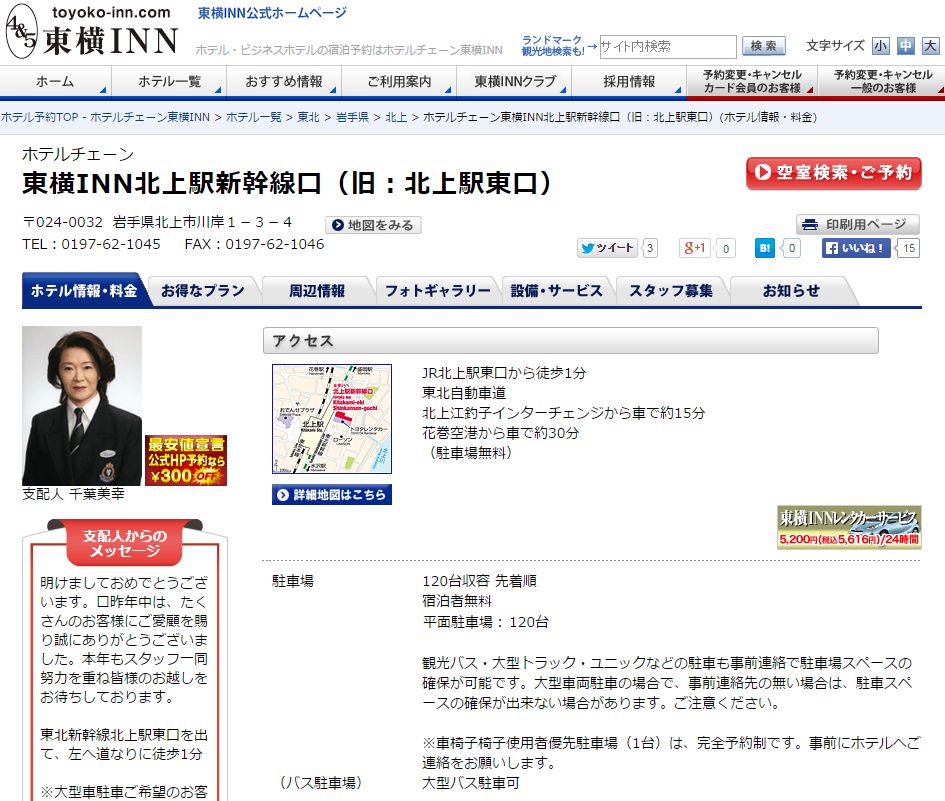Click the TEL：0197-62-1045 text
945x801 pixels.
click(x=92, y=244)
